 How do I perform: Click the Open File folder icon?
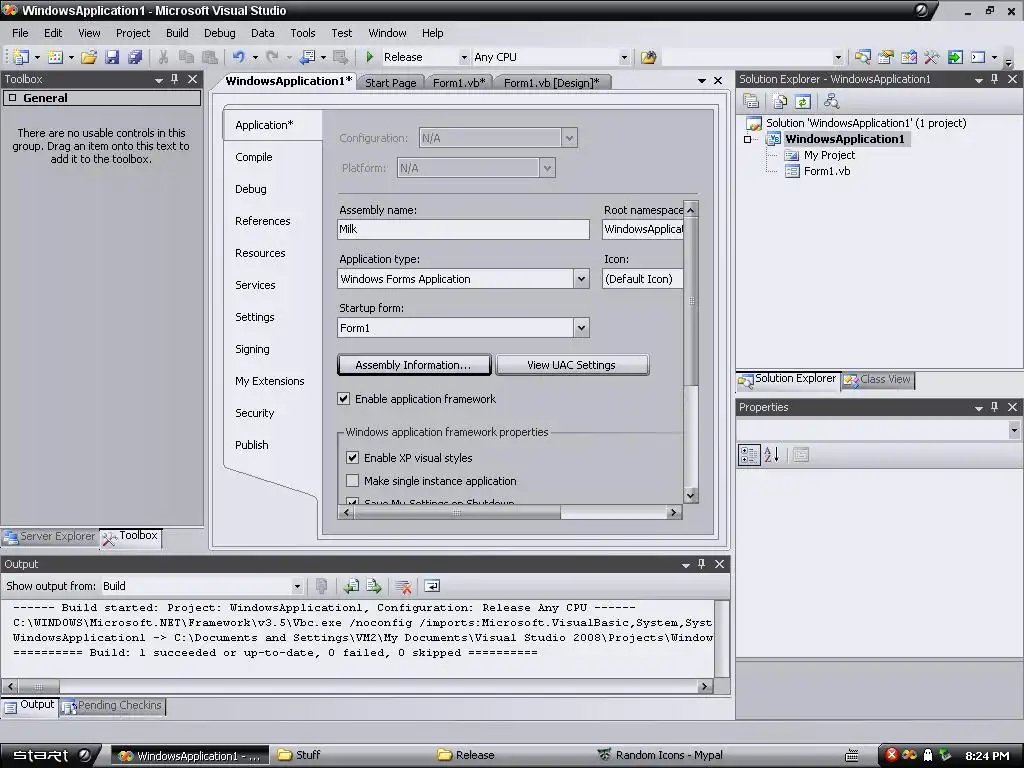coord(89,57)
